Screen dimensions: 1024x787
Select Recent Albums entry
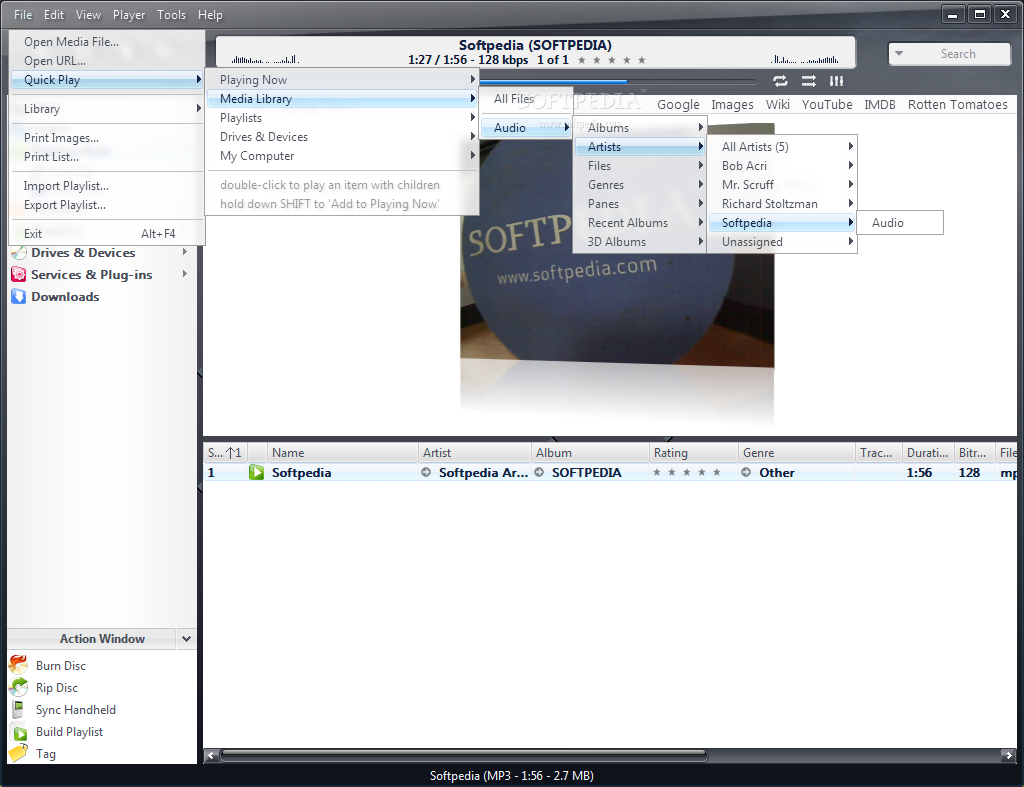pos(640,223)
